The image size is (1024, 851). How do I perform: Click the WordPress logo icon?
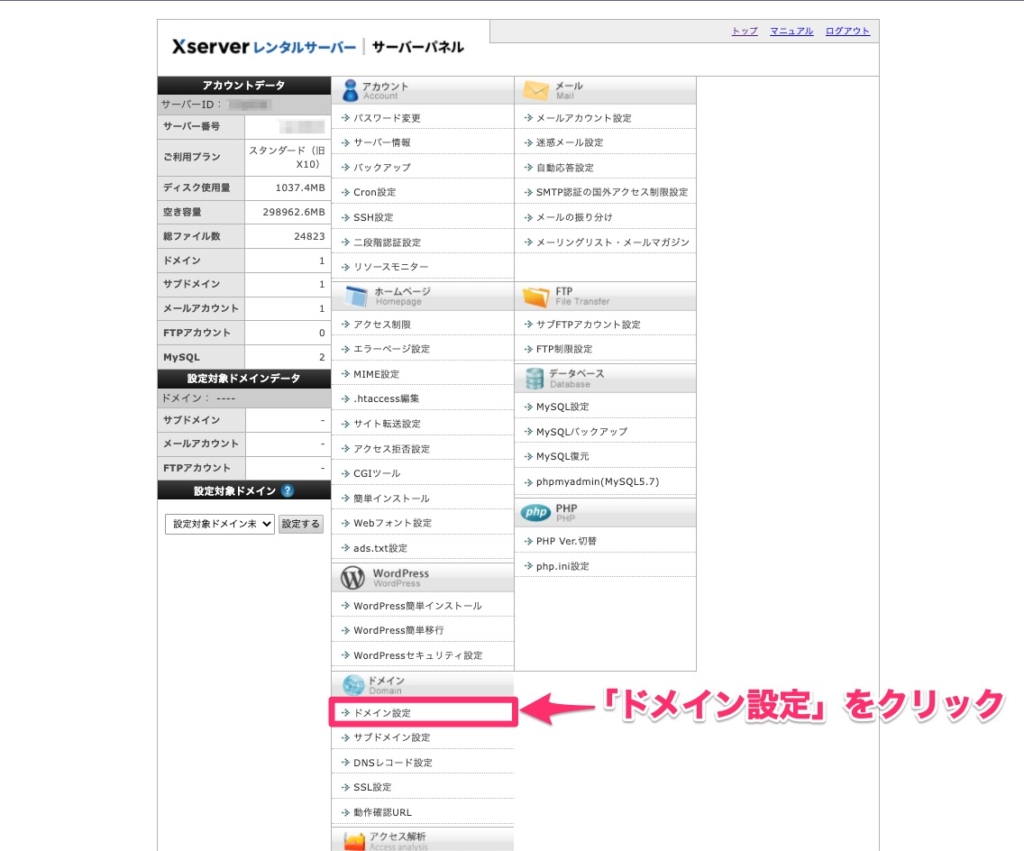click(352, 578)
